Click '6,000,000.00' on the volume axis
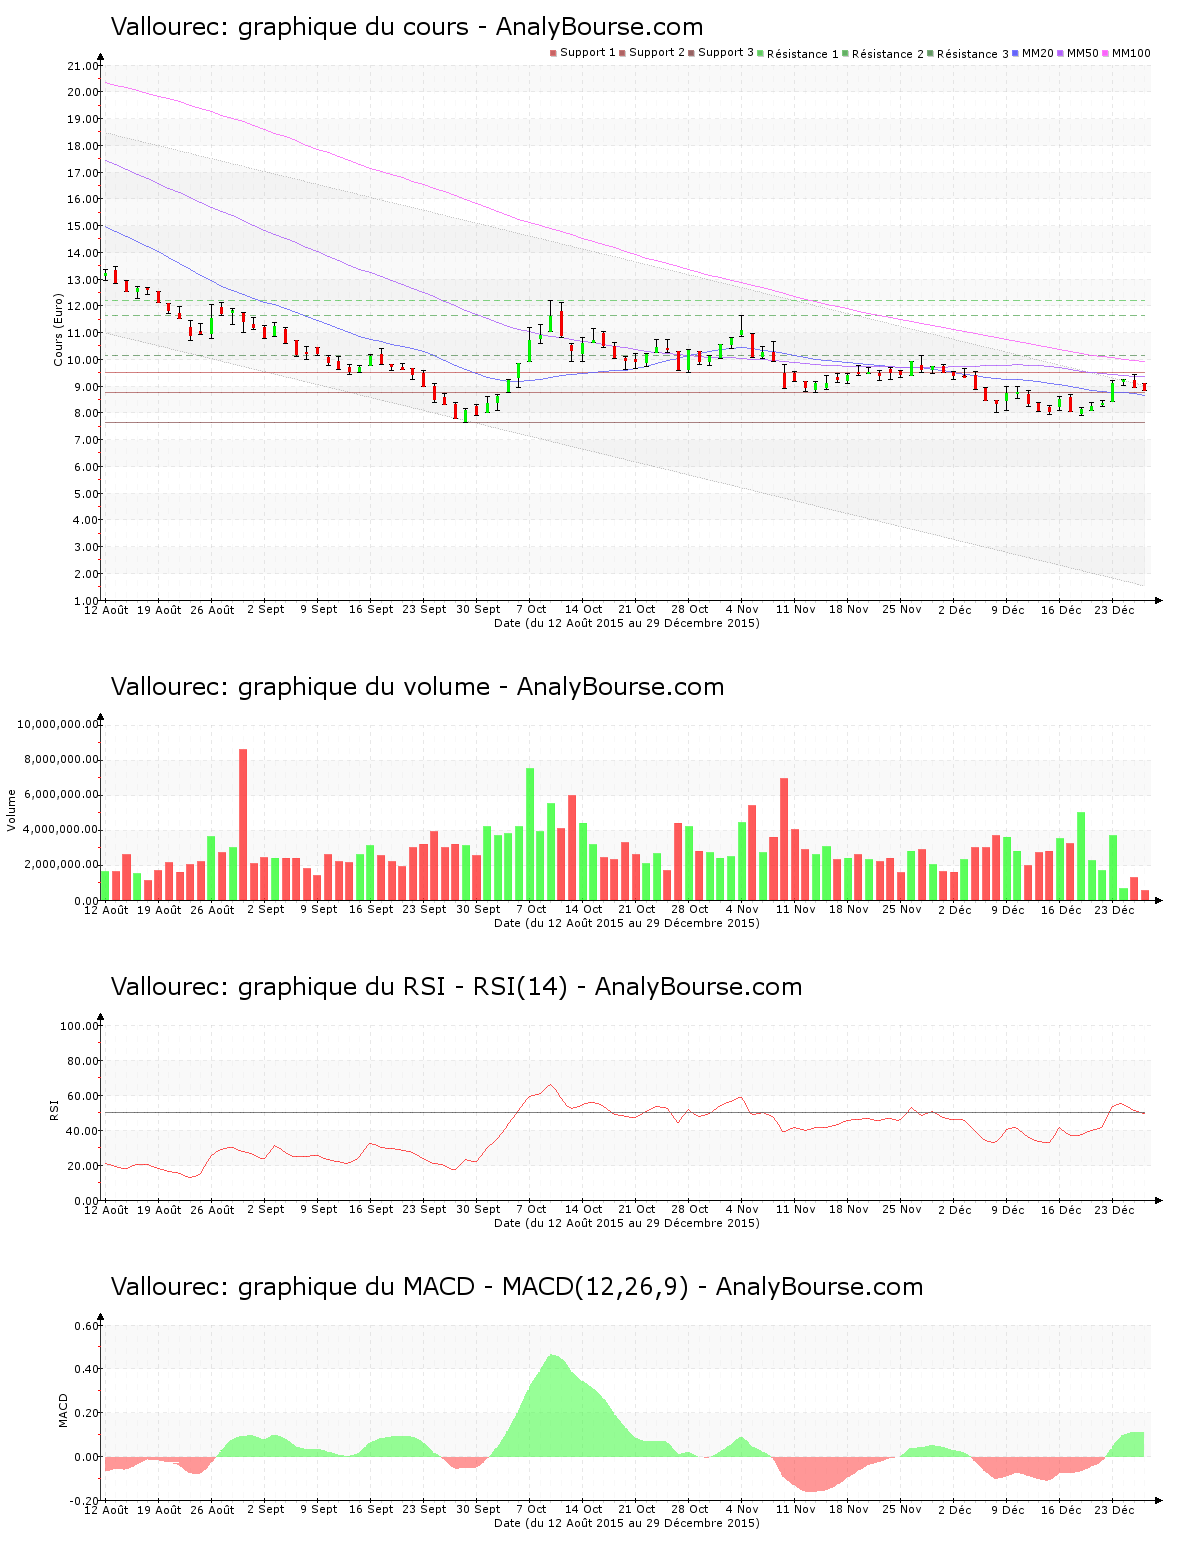 pos(60,794)
